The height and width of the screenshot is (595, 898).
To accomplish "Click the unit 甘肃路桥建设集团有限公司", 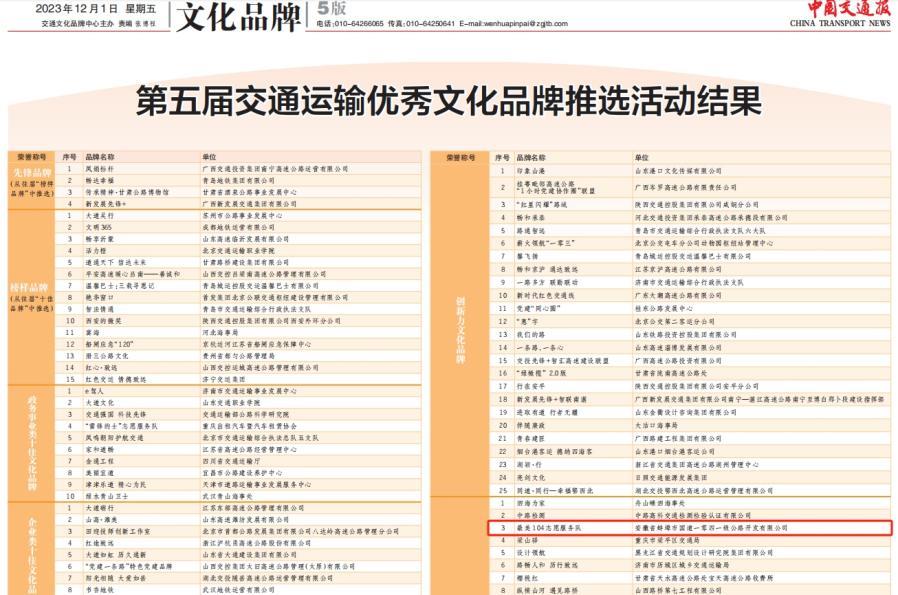I will pyautogui.click(x=245, y=262).
